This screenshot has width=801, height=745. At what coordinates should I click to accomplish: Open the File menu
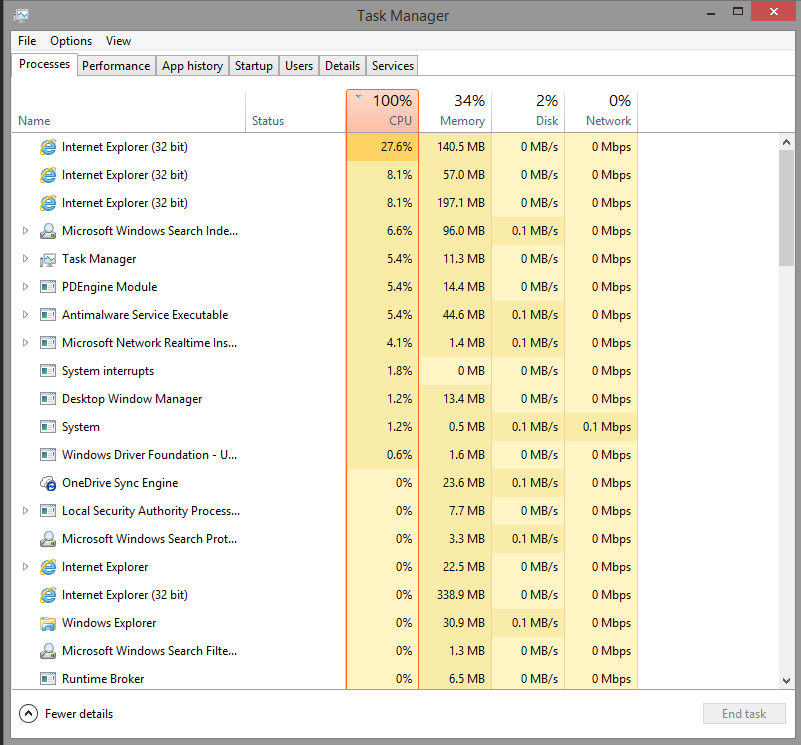(x=27, y=41)
